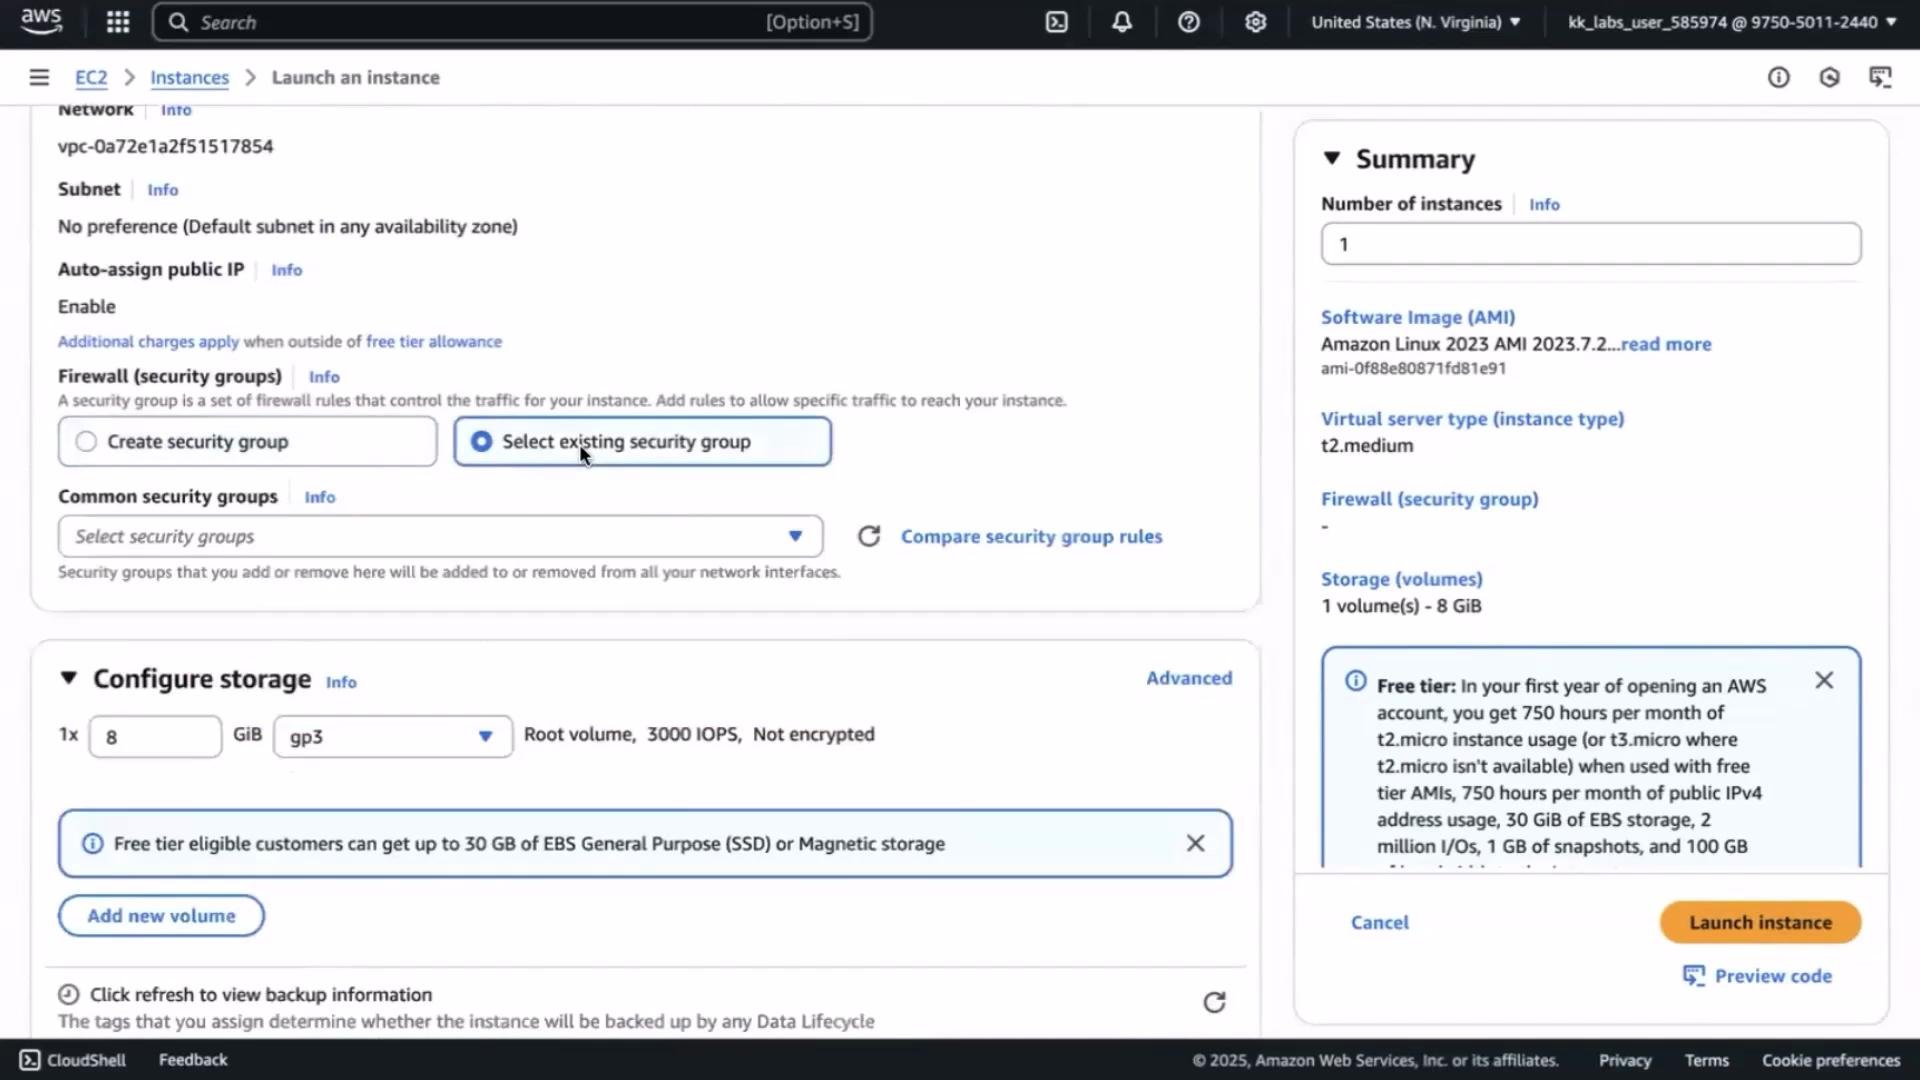This screenshot has width=1920, height=1080.
Task: Click the info icon in storage notice
Action: tap(92, 843)
